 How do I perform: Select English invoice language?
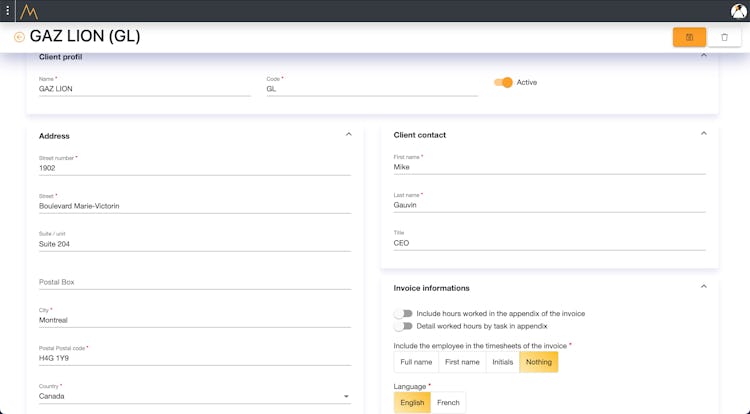coord(412,403)
